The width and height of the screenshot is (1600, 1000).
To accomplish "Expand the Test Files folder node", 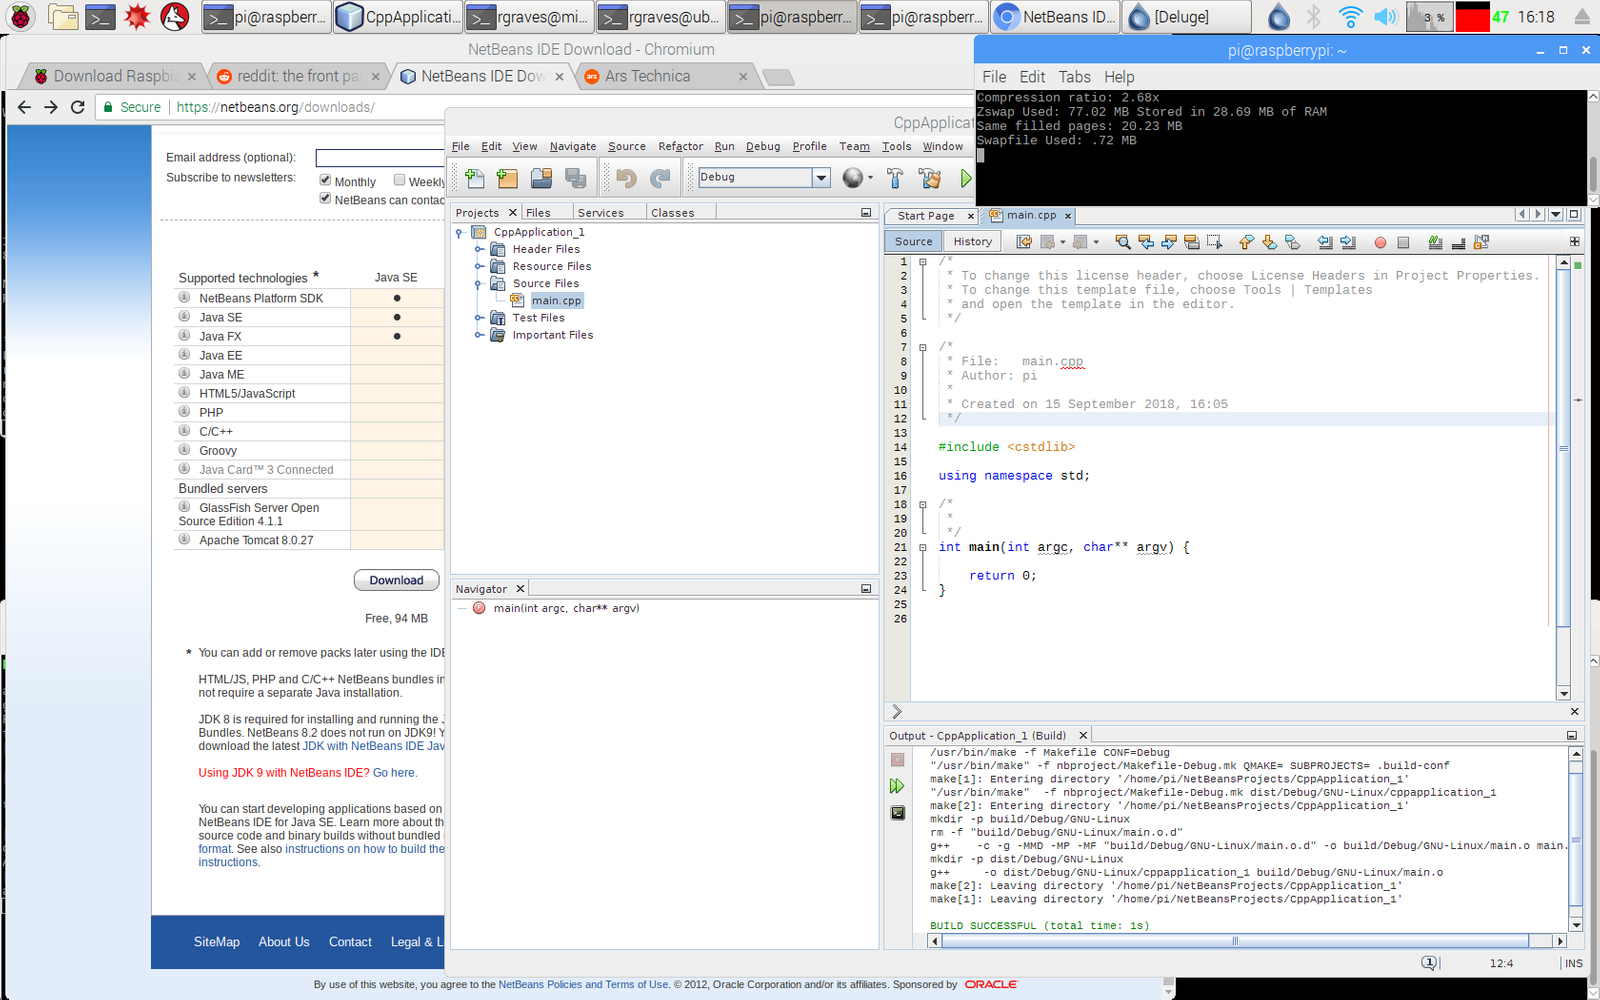I will pos(479,318).
